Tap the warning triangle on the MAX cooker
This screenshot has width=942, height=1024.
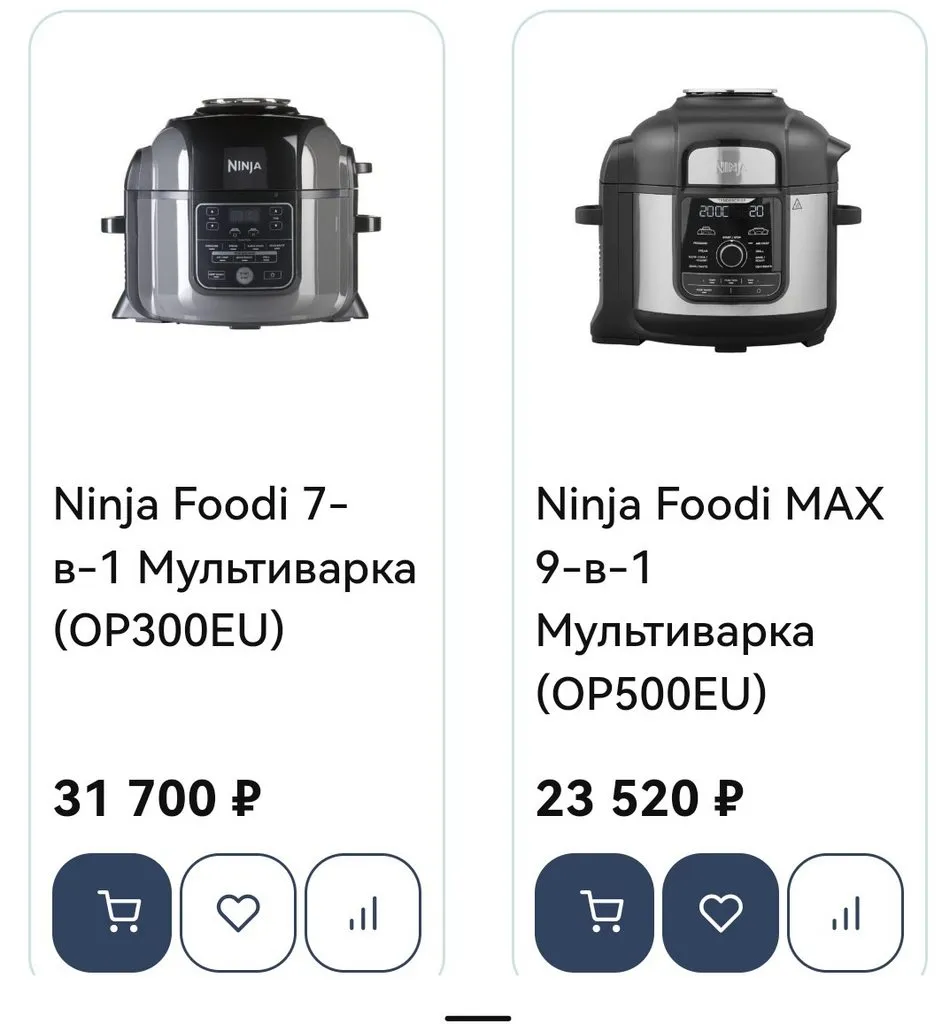click(797, 205)
